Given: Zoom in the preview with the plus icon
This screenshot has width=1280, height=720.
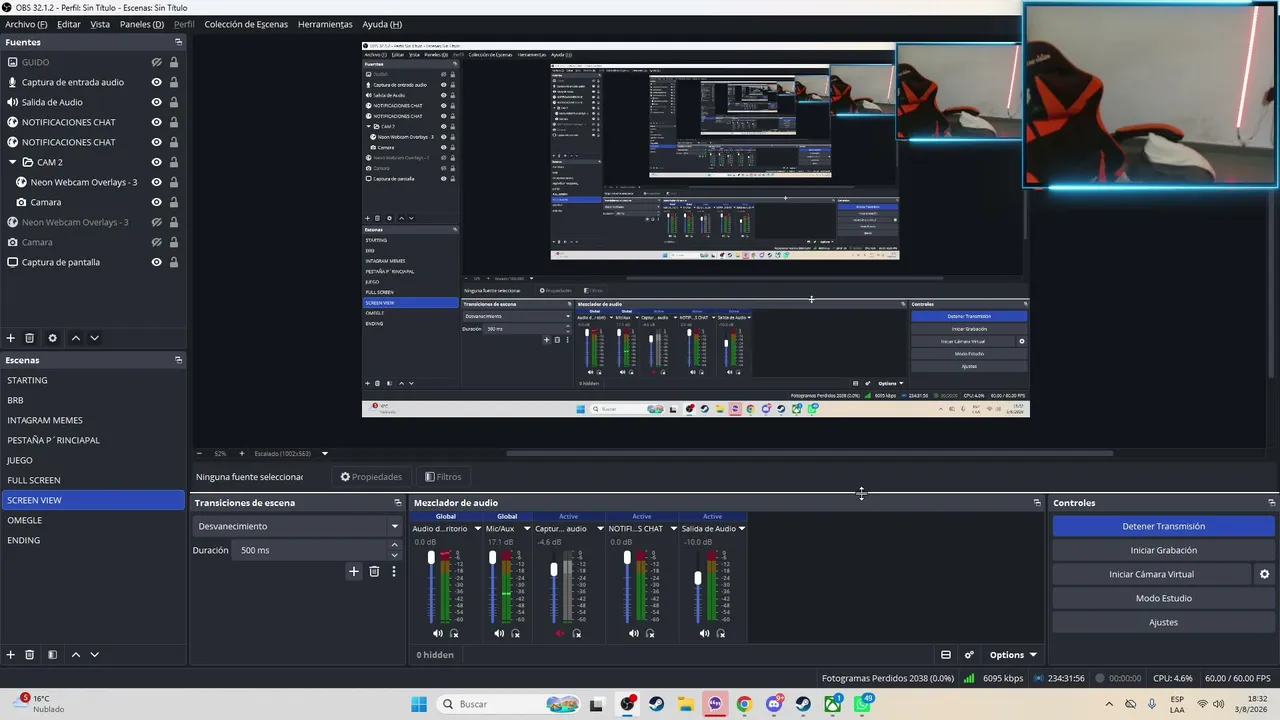Looking at the screenshot, I should pos(241,453).
